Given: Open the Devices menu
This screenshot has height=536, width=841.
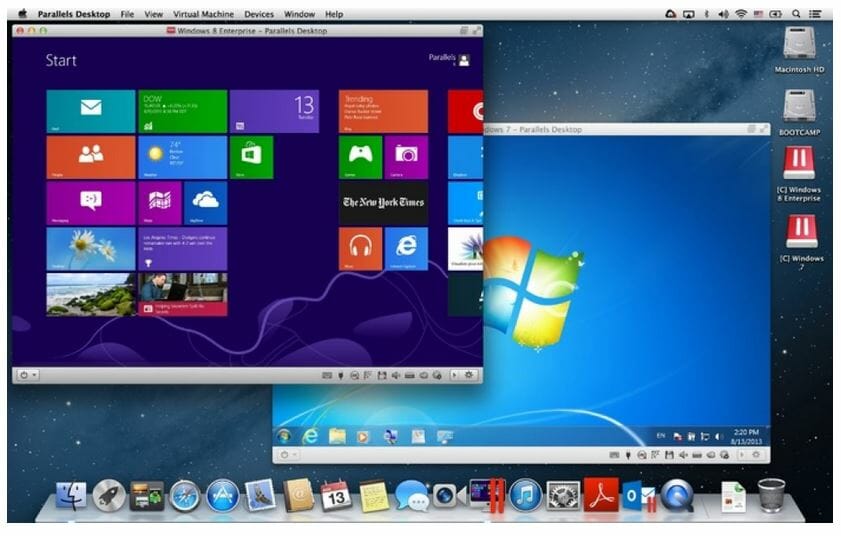Looking at the screenshot, I should pyautogui.click(x=259, y=14).
